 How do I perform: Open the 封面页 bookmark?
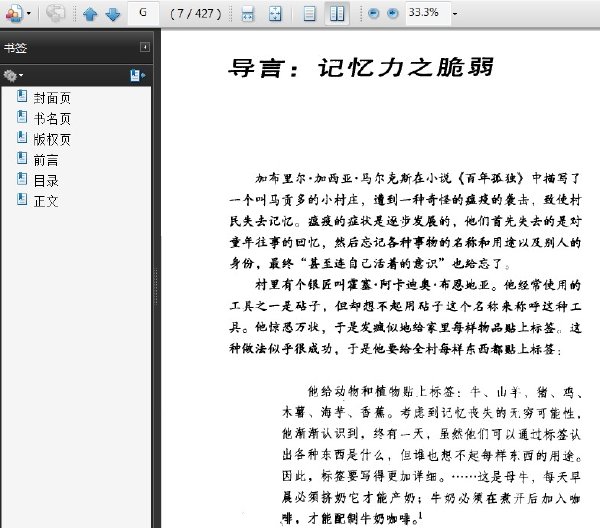[52, 98]
